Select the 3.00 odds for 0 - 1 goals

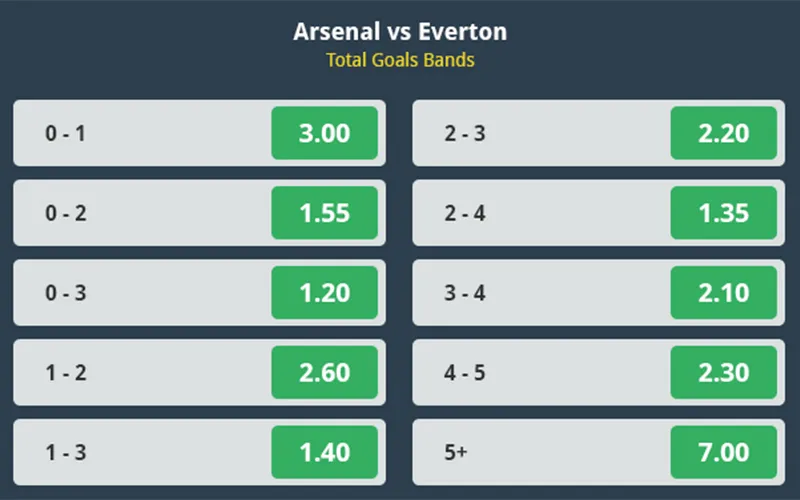click(324, 133)
